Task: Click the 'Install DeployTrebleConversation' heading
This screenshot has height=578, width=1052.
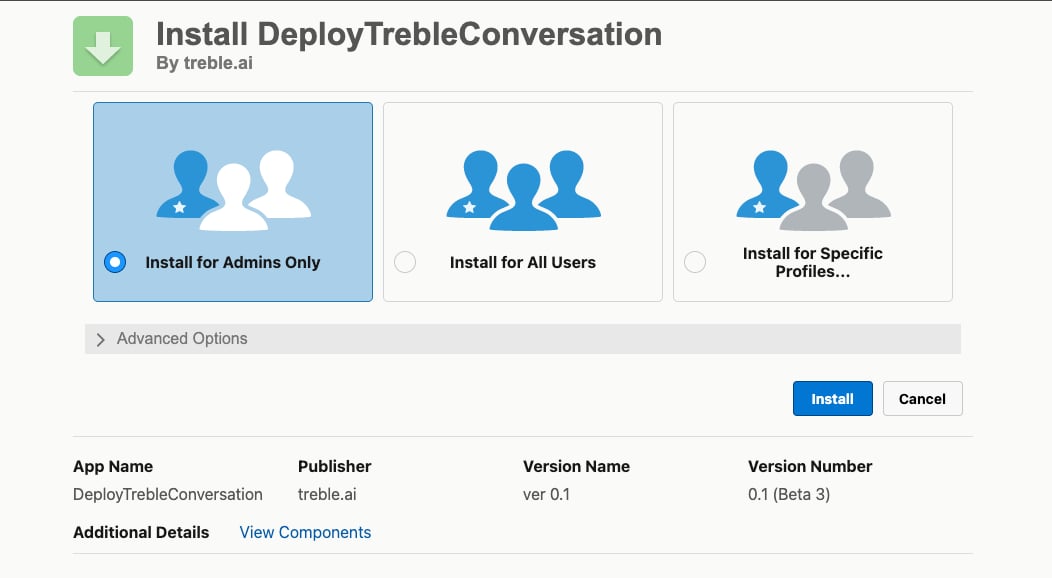Action: pos(409,34)
